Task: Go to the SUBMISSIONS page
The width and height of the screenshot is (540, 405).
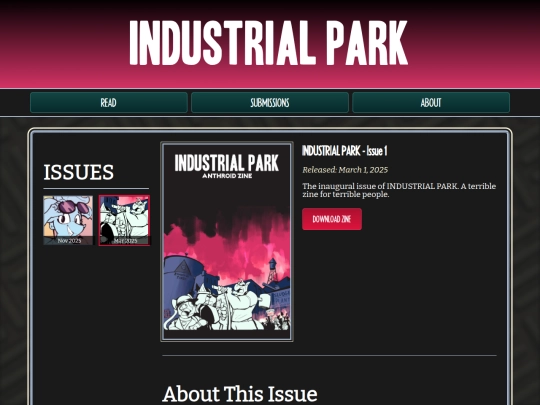Action: [270, 102]
